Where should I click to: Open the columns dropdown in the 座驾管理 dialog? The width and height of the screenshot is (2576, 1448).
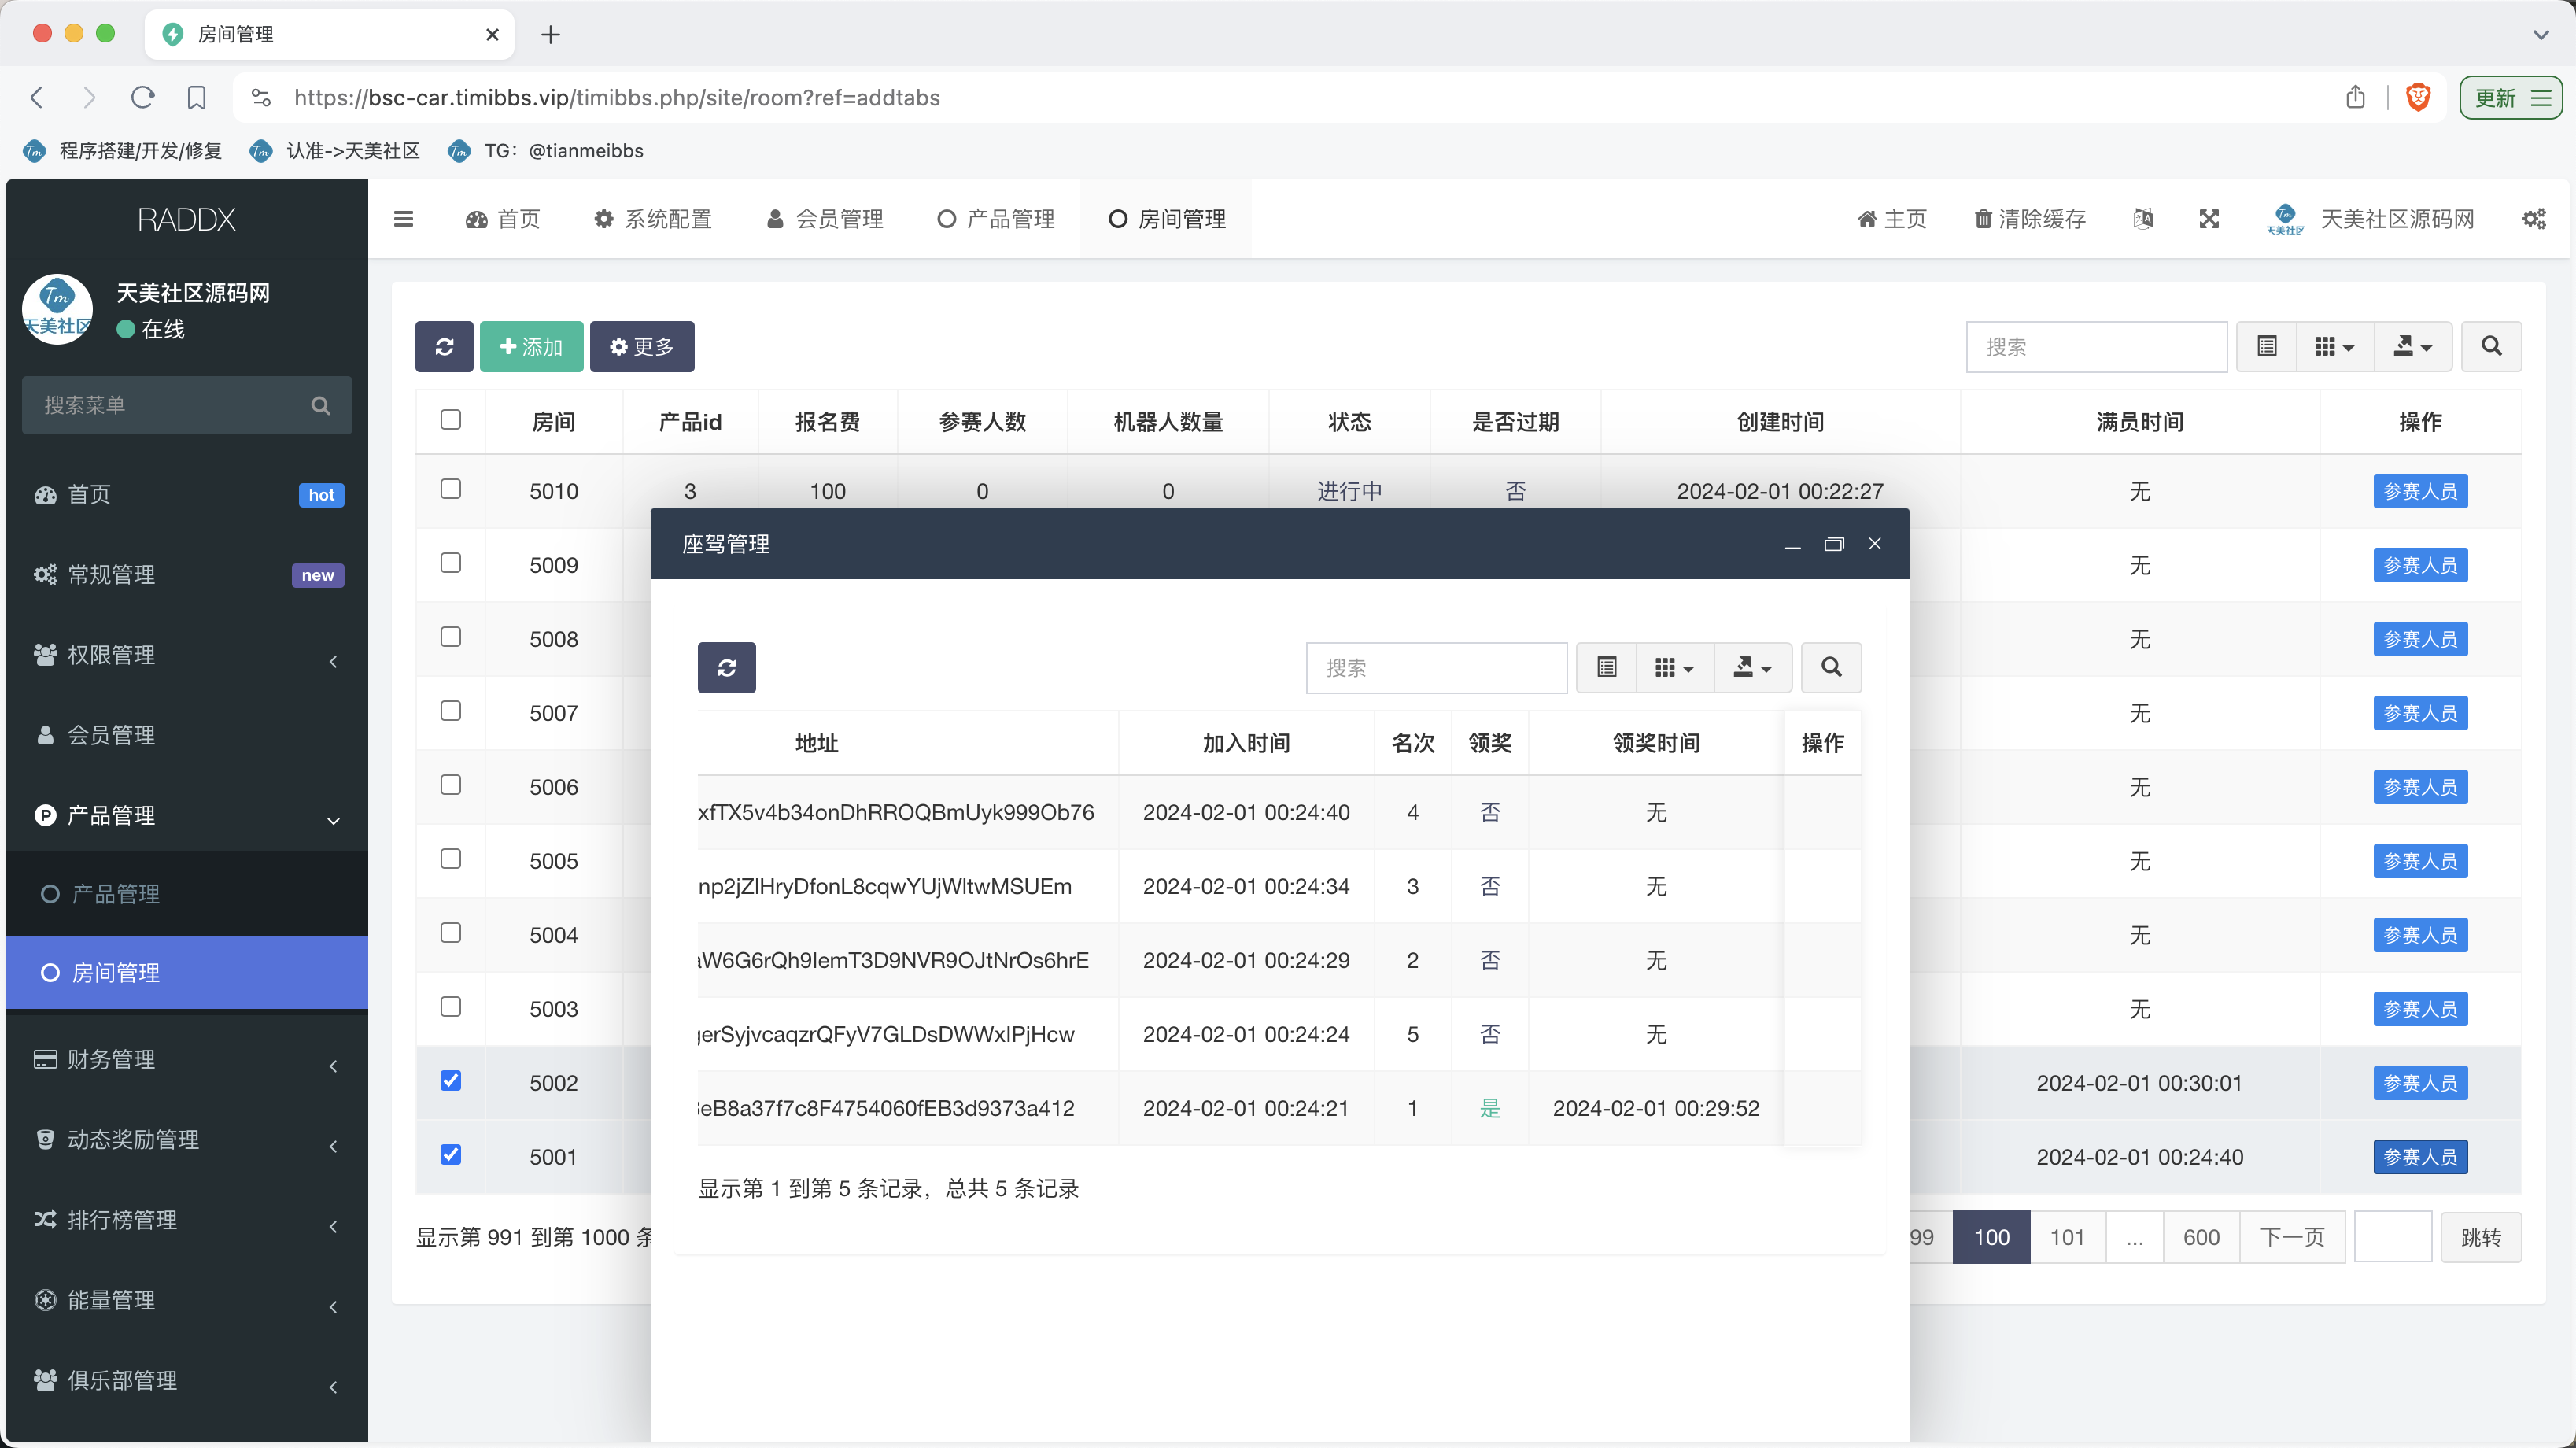coord(1675,667)
